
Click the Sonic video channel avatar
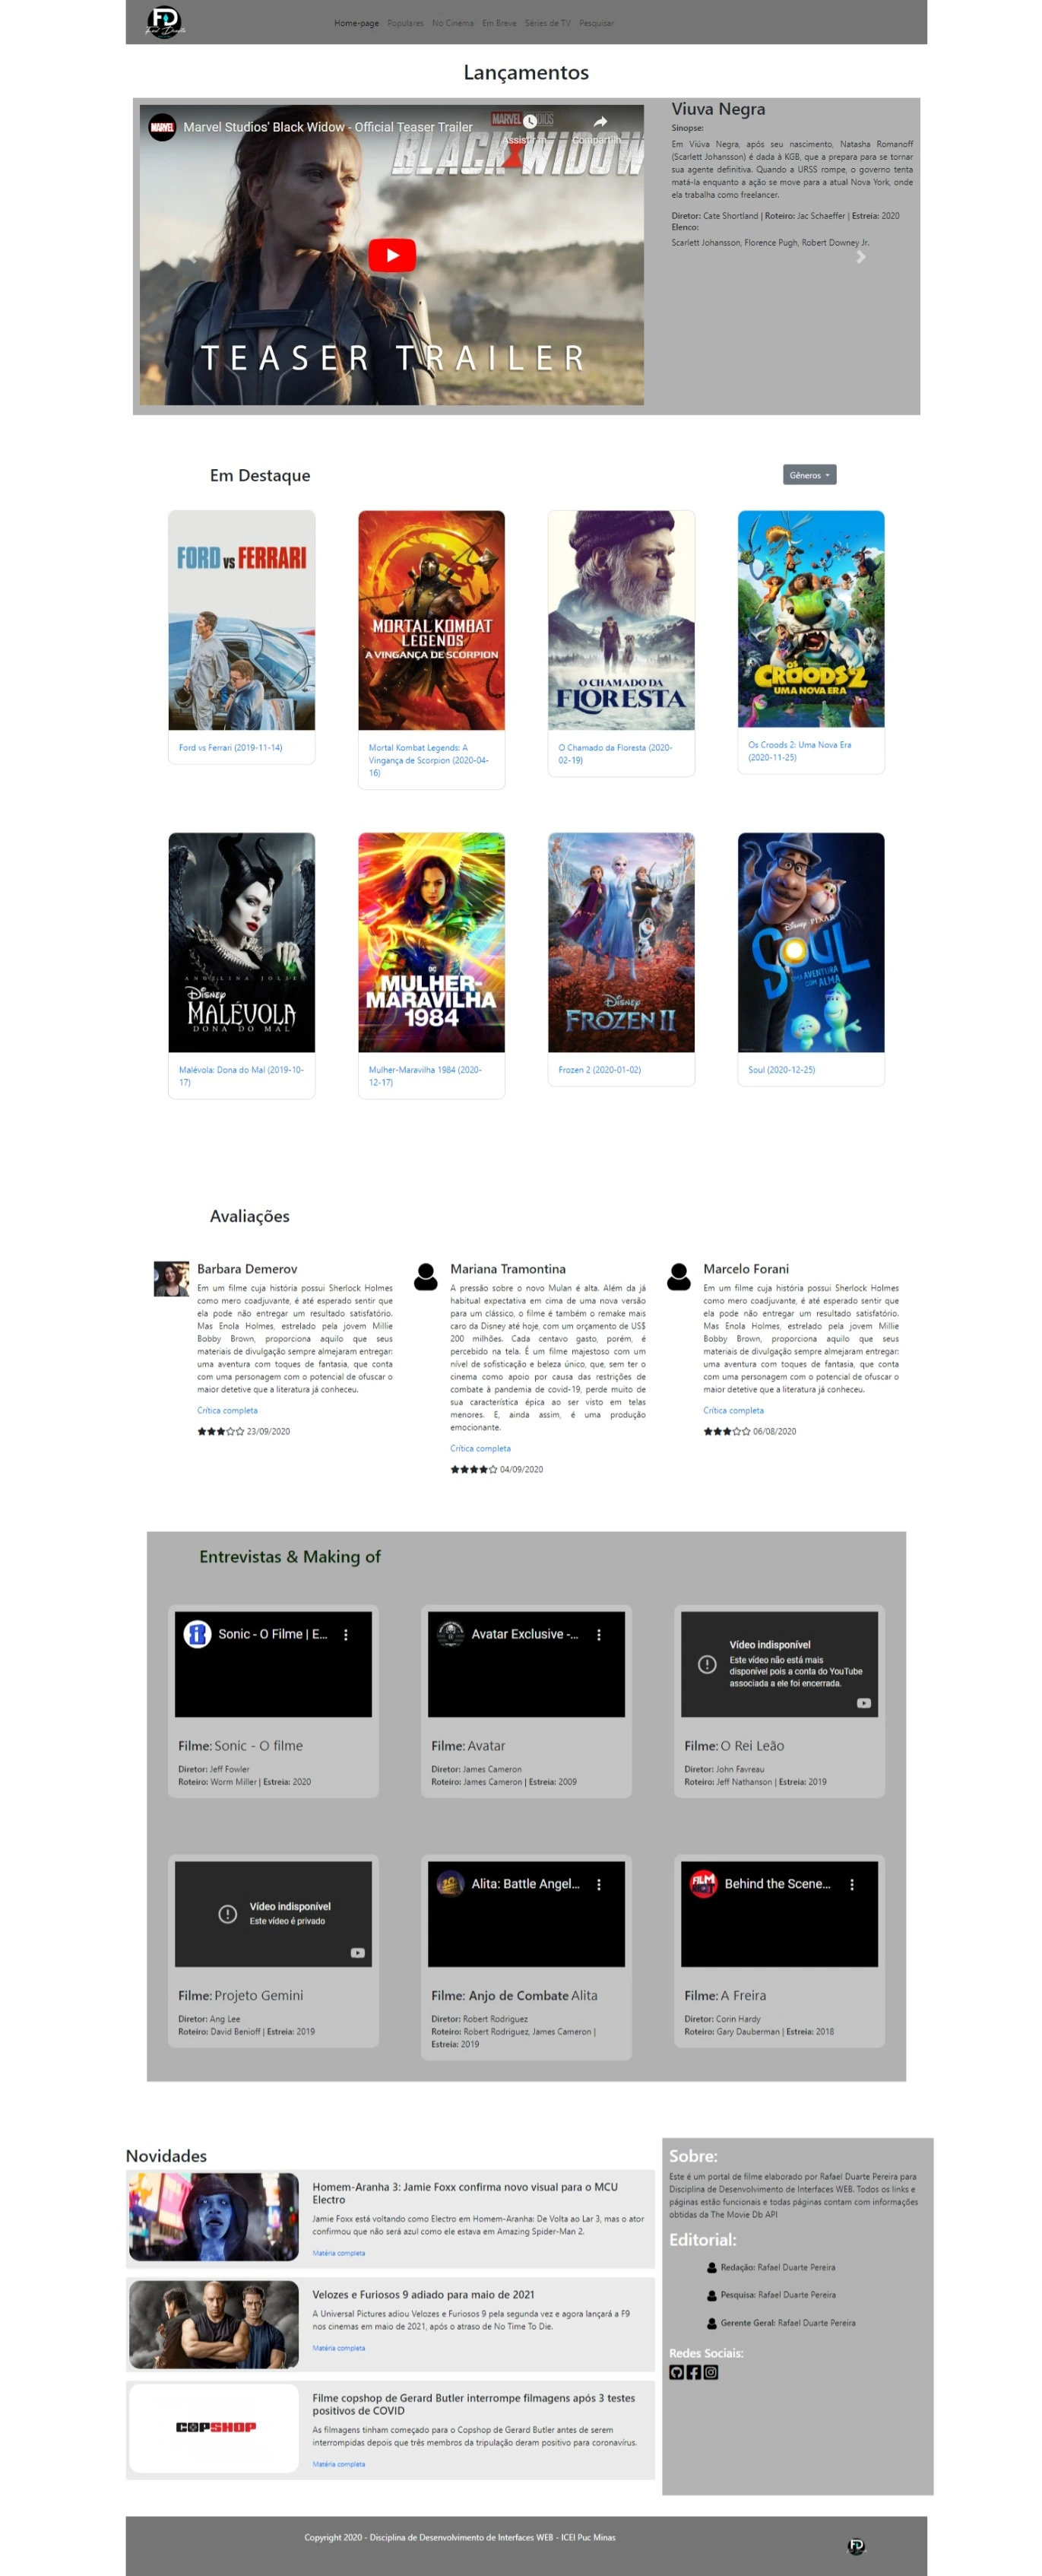click(197, 1634)
